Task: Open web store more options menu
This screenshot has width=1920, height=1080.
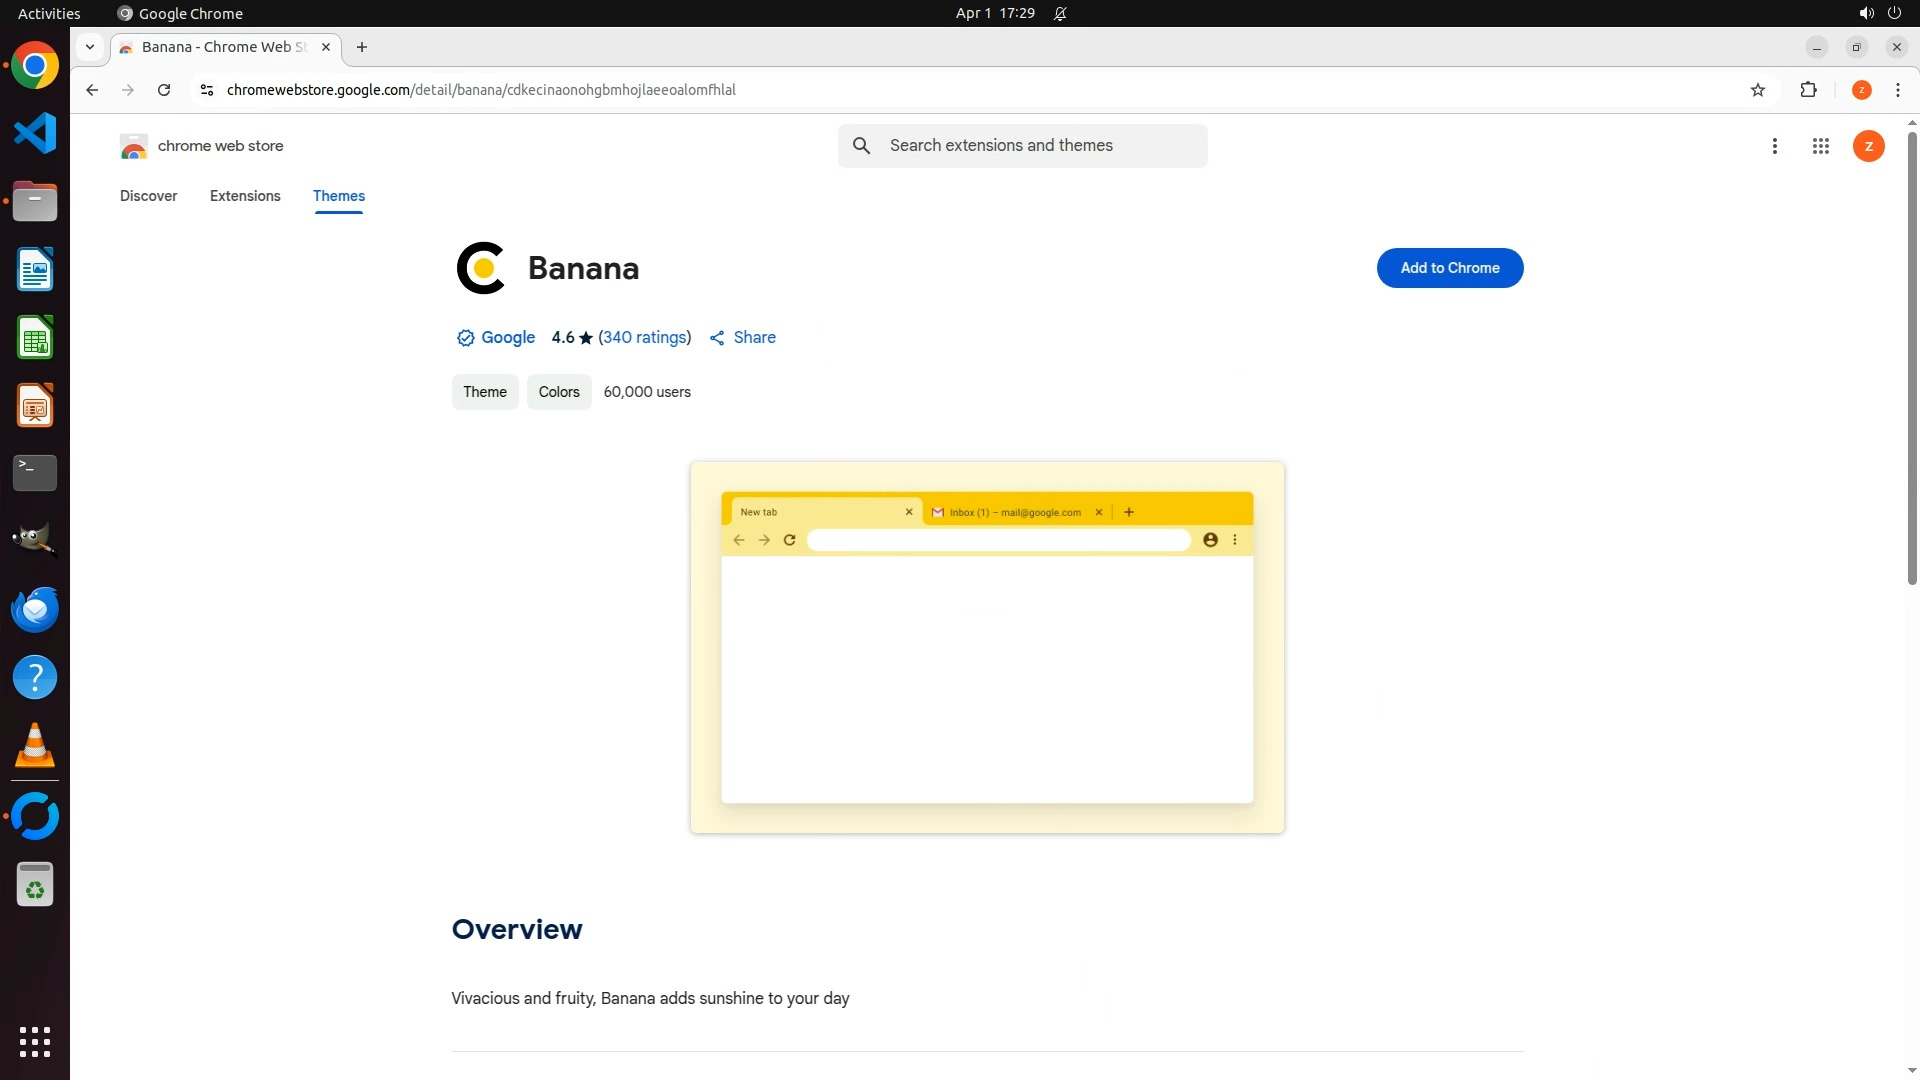Action: tap(1774, 146)
